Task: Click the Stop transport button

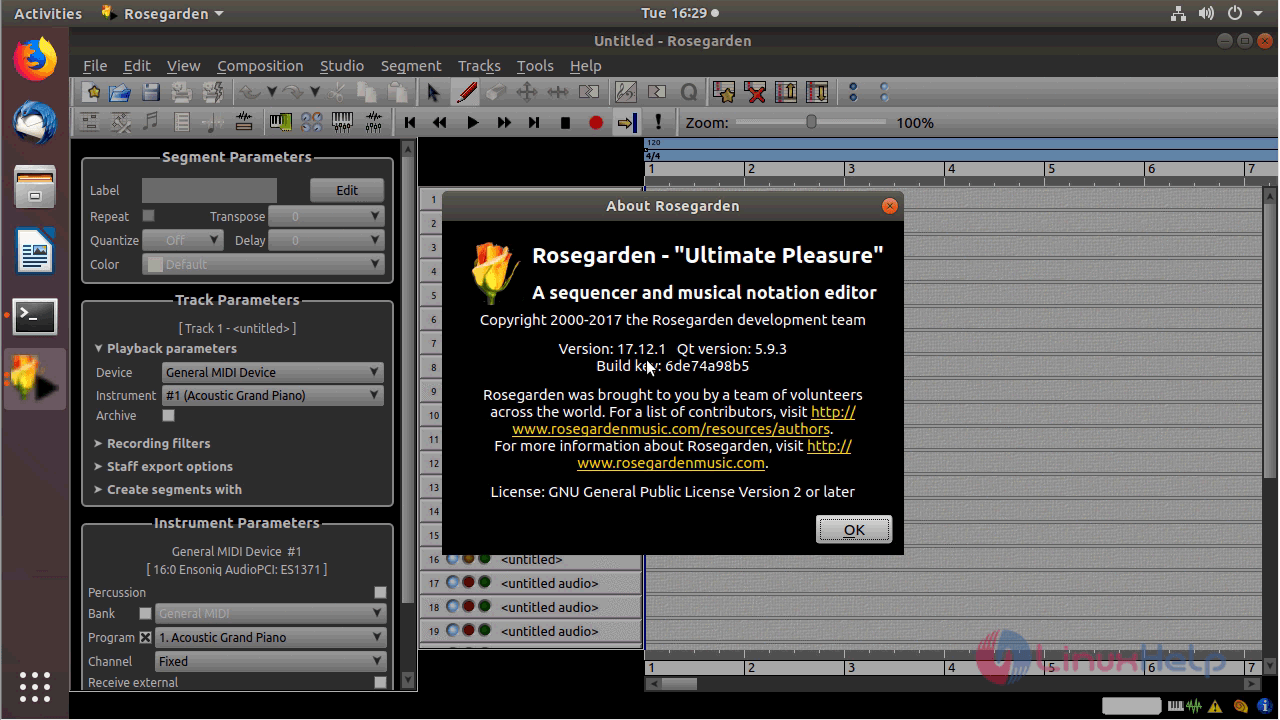Action: (565, 122)
